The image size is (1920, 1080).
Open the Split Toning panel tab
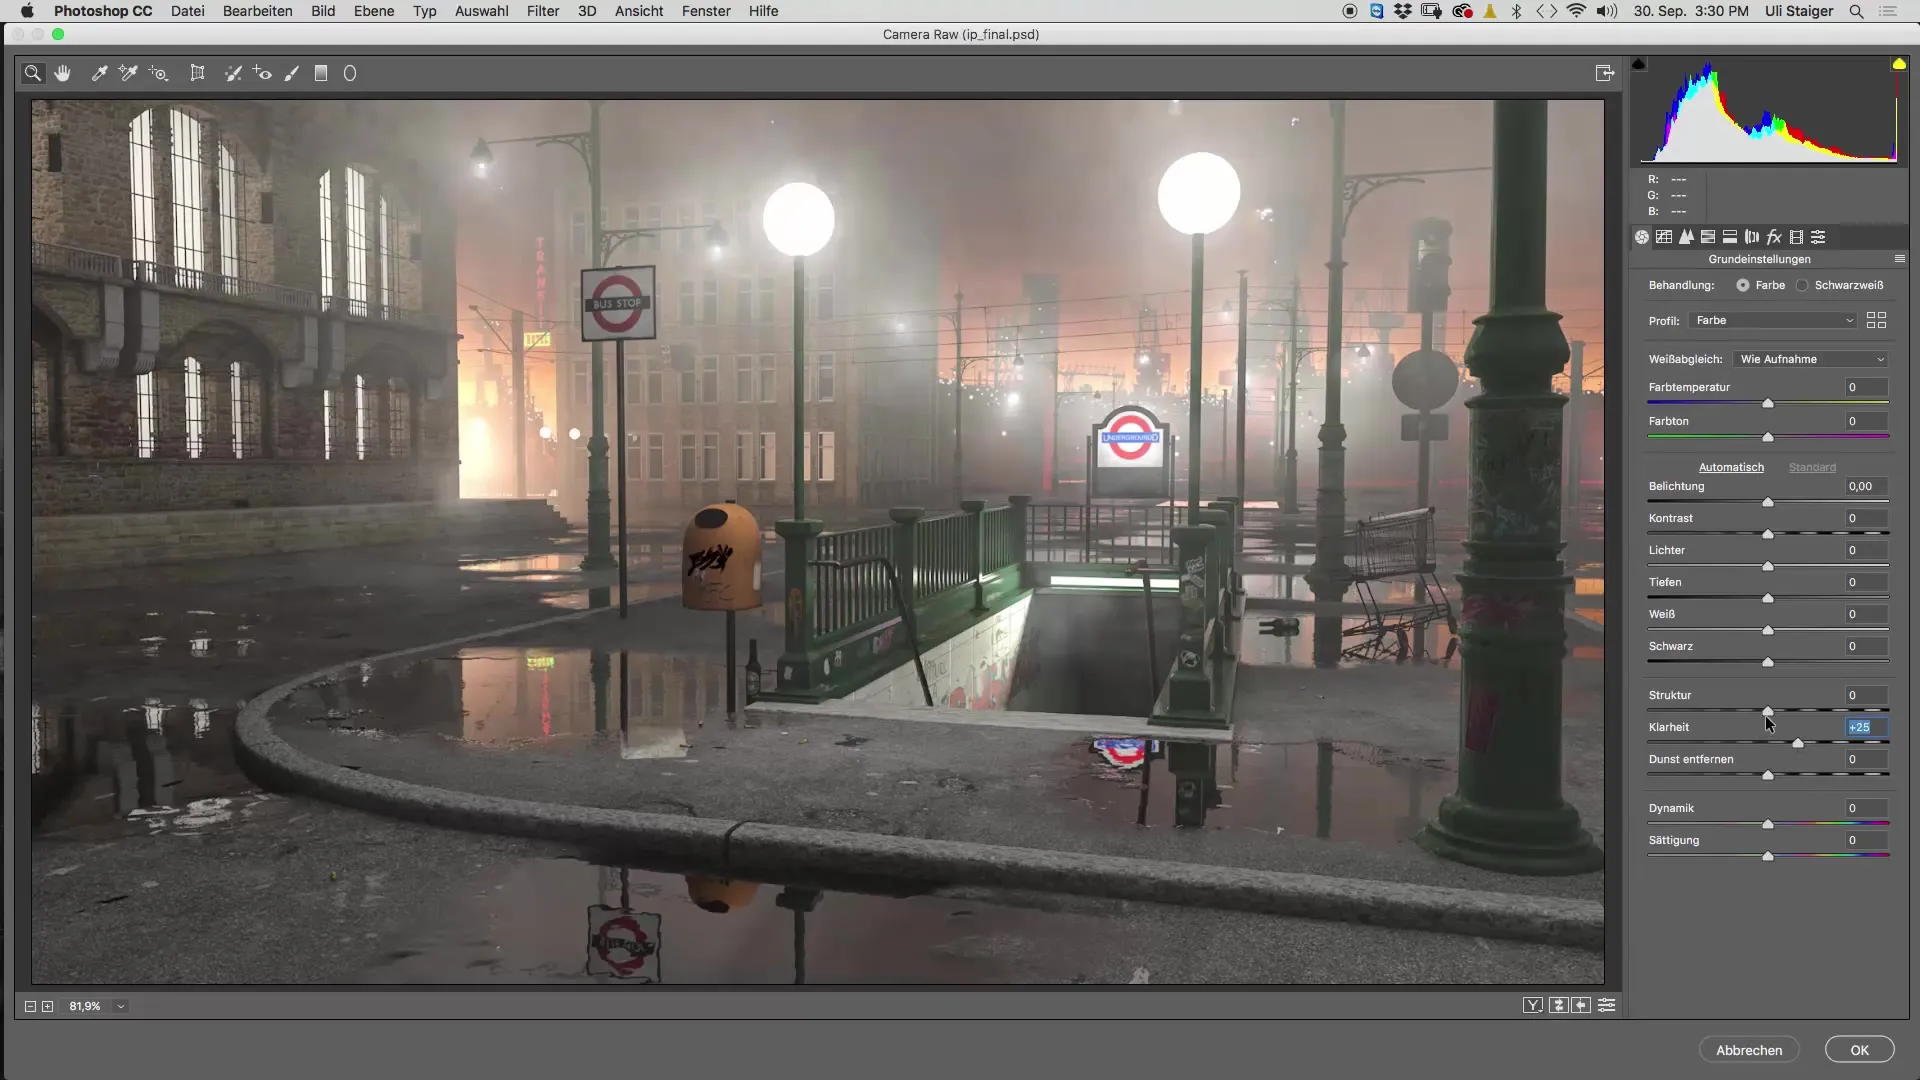pyautogui.click(x=1730, y=237)
